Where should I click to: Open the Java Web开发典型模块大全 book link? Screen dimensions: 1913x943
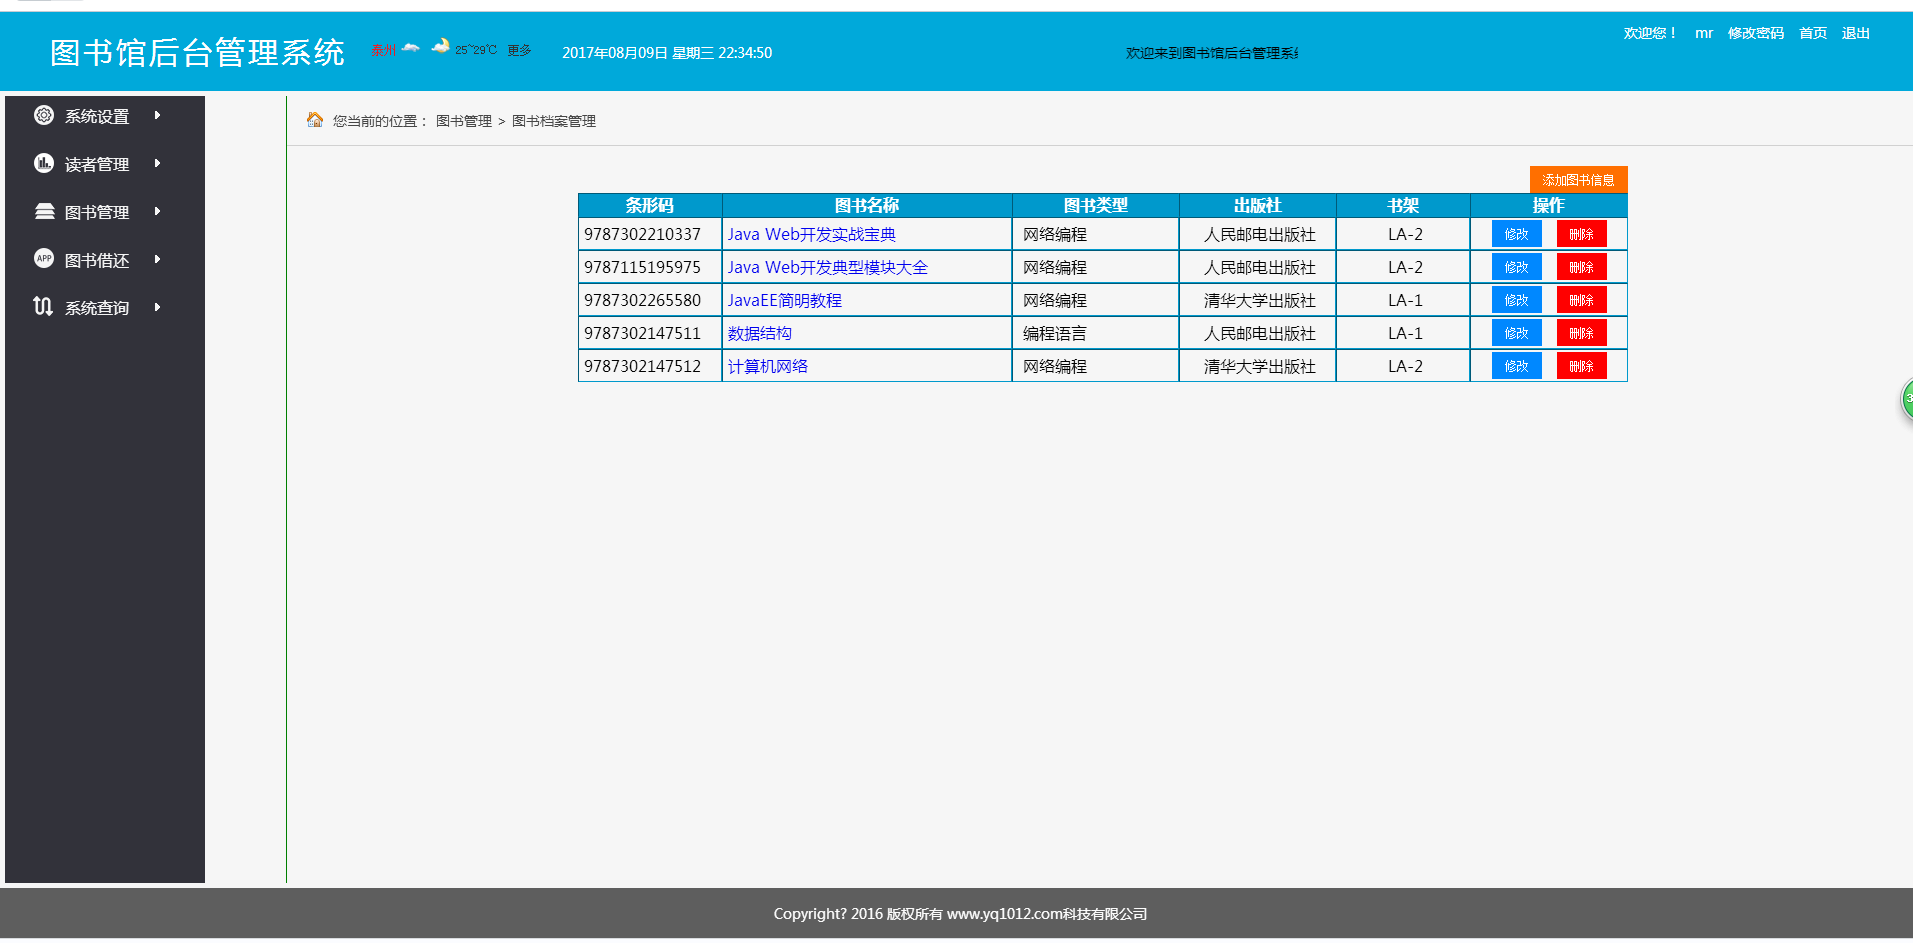tap(827, 267)
